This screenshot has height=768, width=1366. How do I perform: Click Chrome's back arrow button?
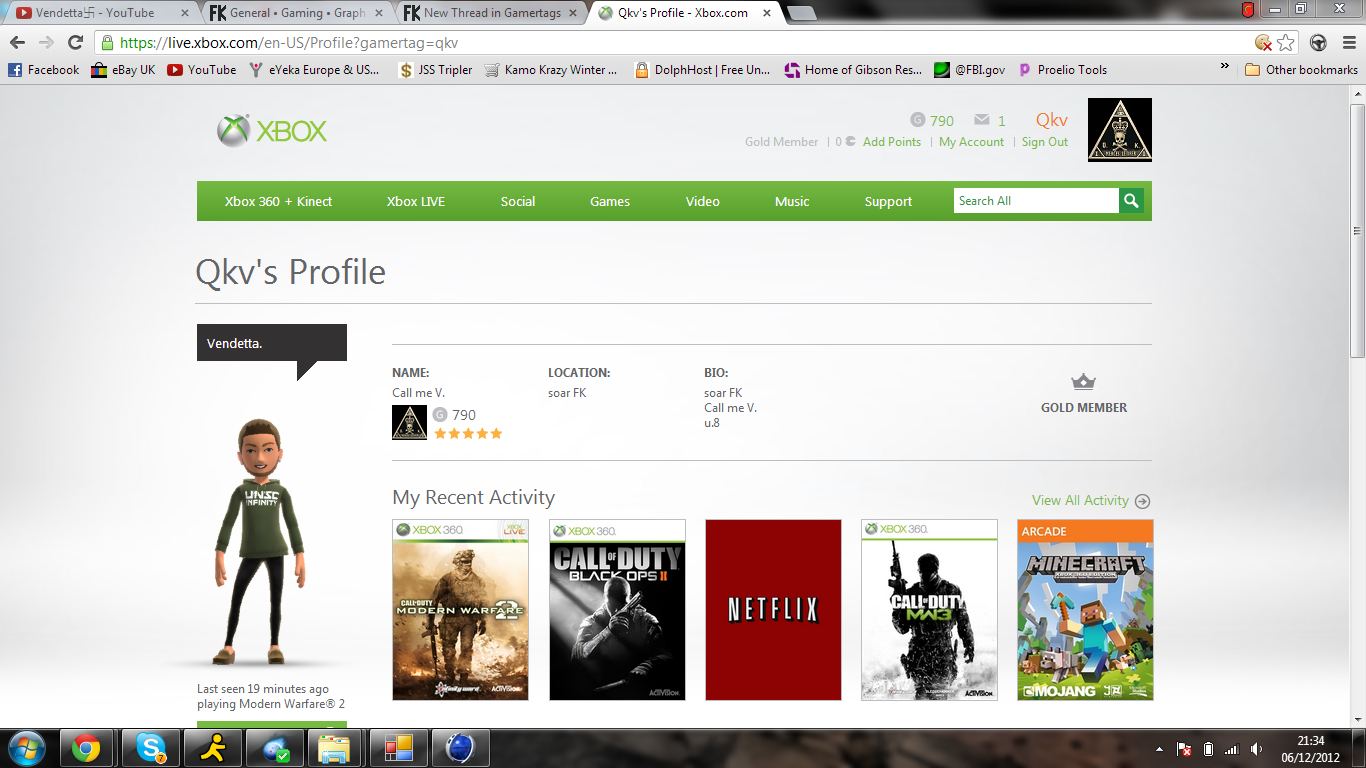click(x=17, y=43)
